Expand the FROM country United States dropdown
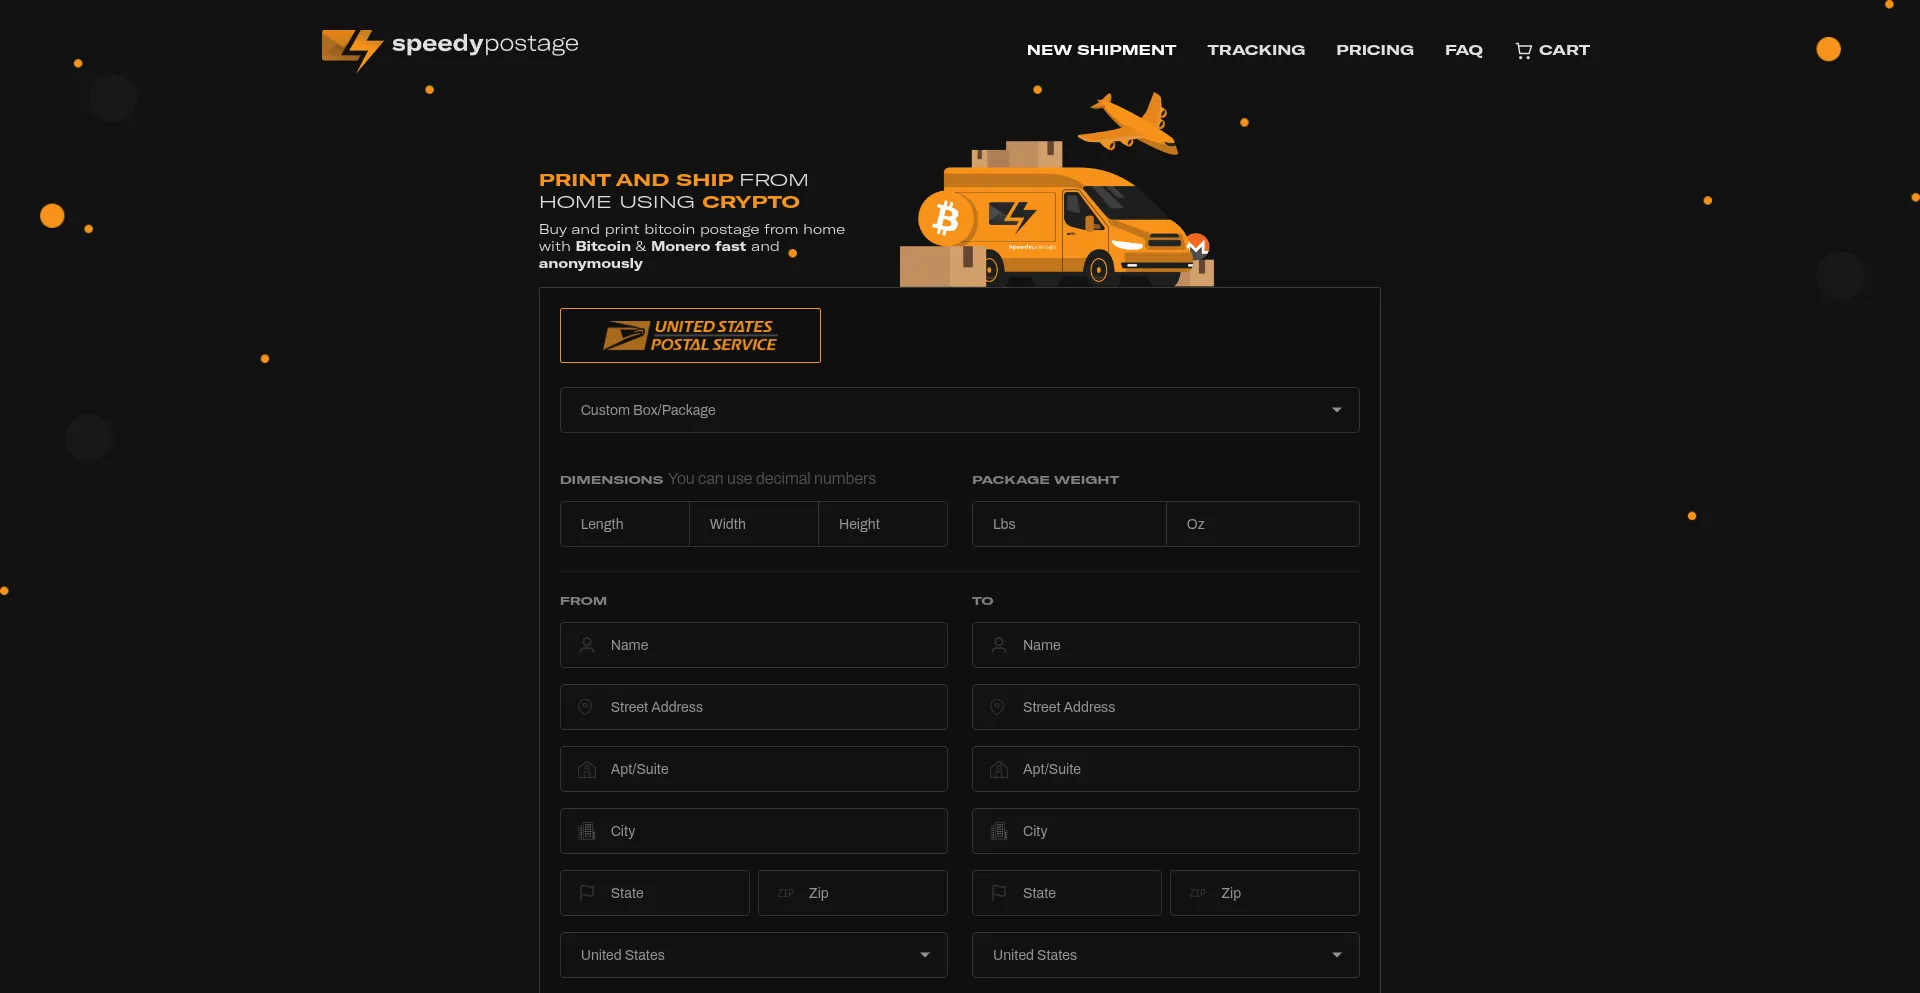 754,955
